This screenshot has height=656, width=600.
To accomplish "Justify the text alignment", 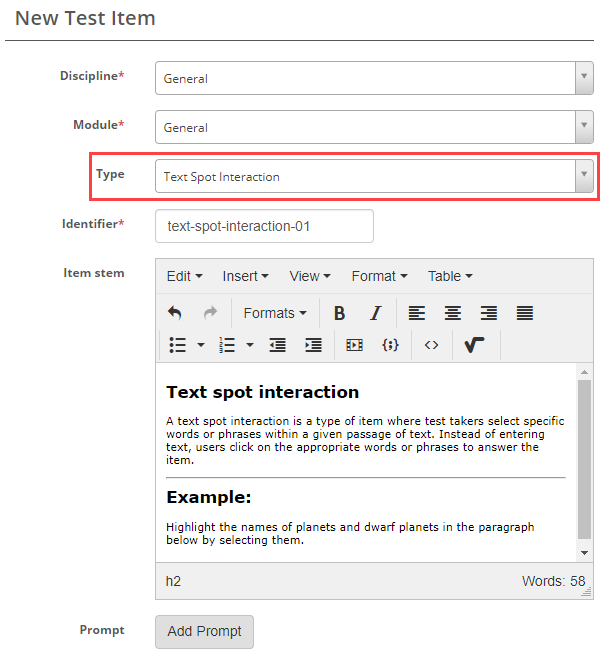I will (524, 313).
